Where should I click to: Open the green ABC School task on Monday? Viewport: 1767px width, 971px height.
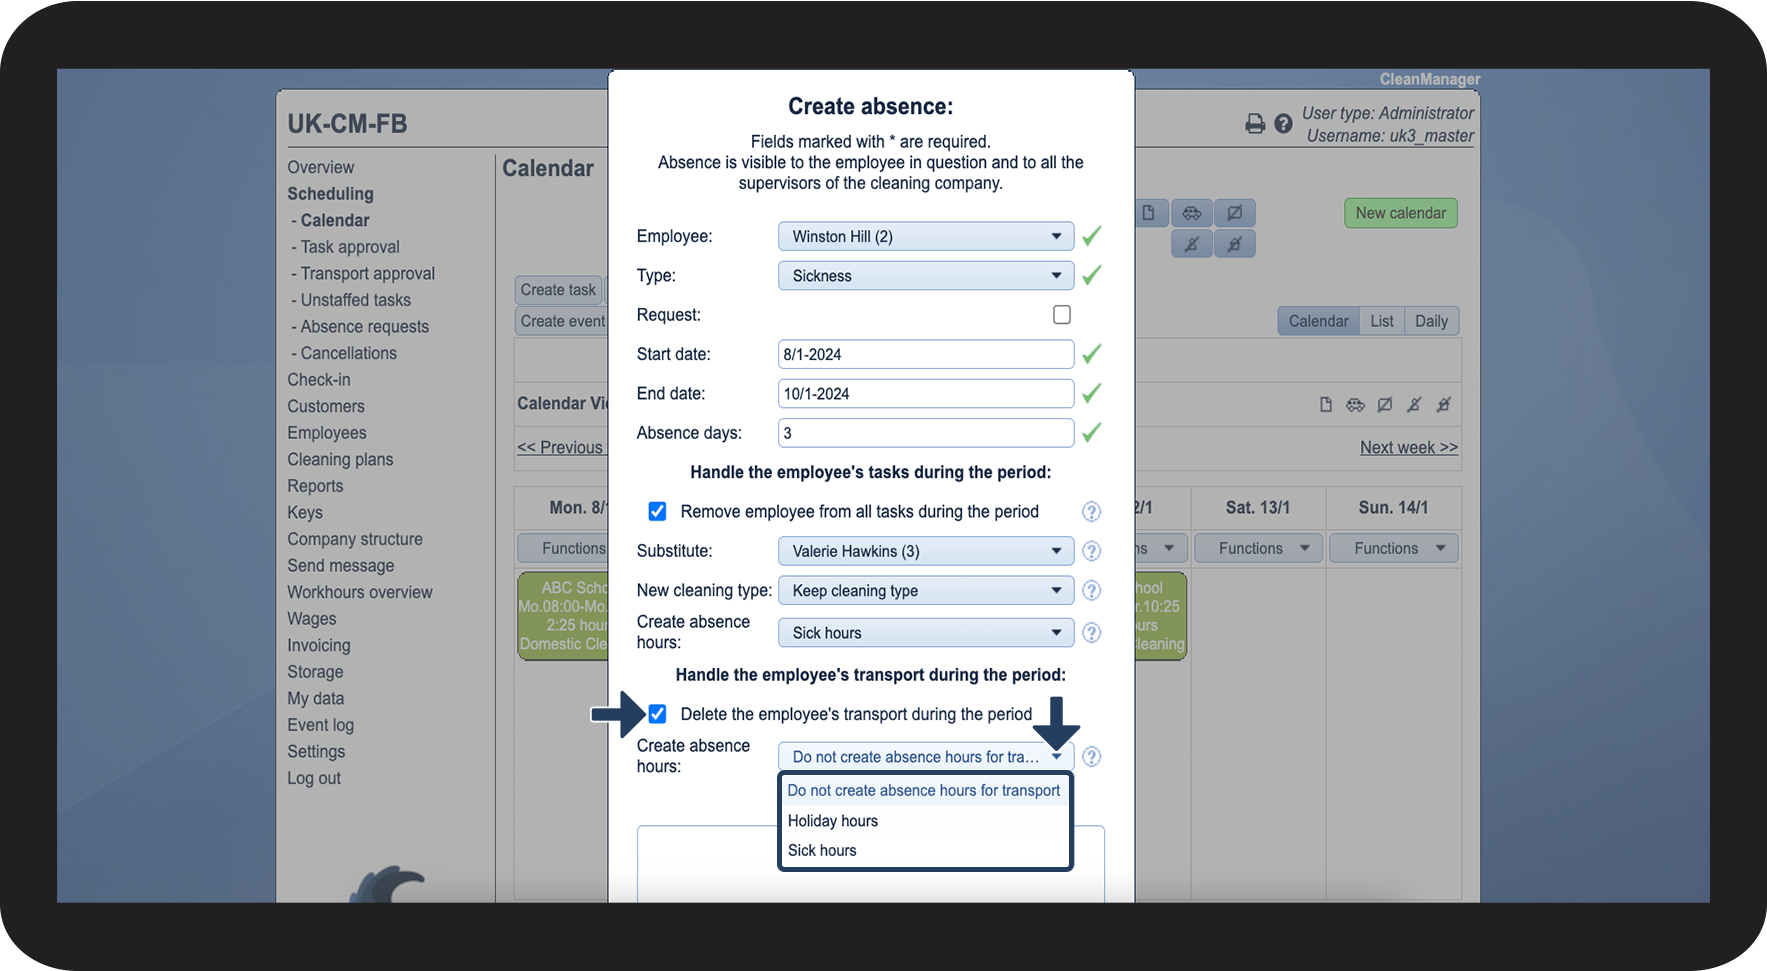[563, 616]
